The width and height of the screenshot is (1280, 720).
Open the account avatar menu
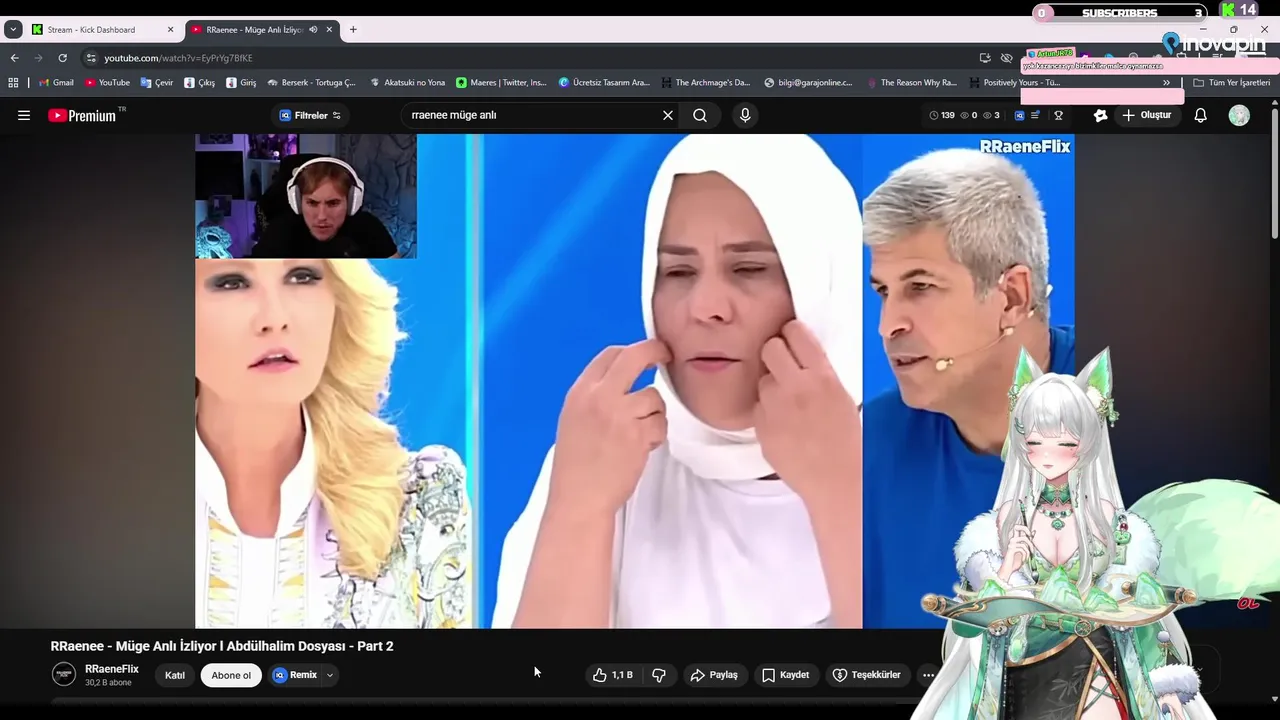coord(1239,115)
